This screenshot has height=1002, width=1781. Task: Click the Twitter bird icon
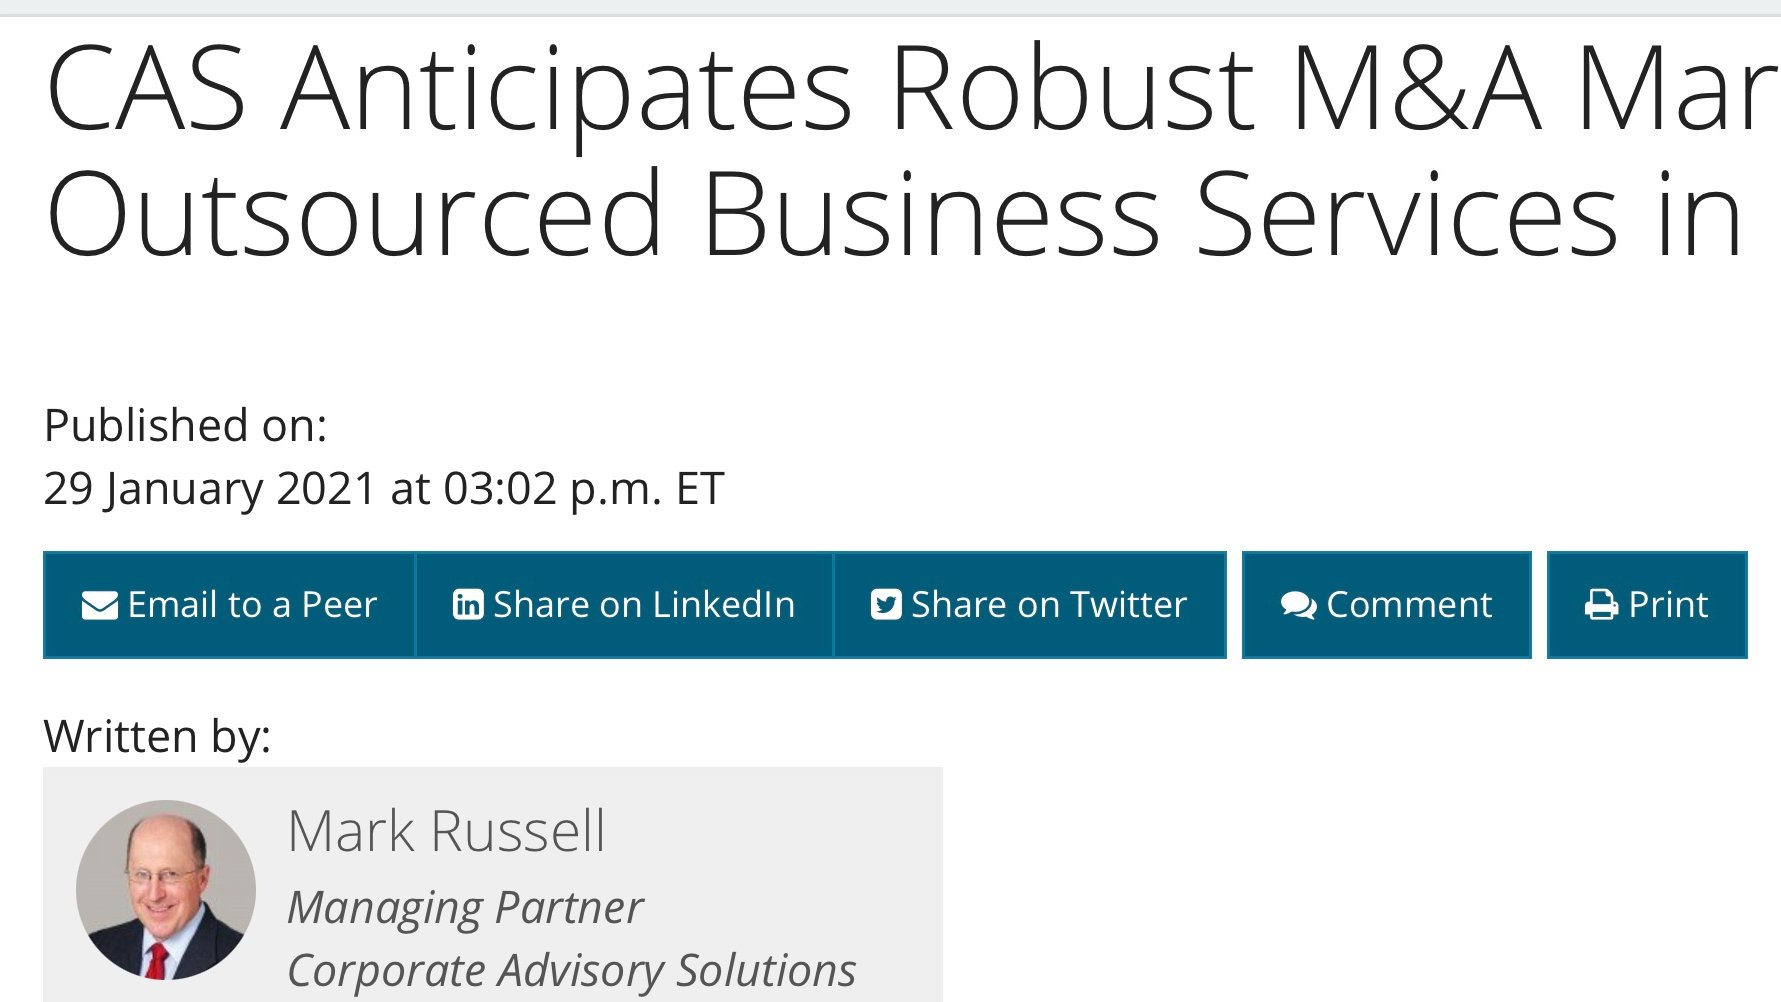pos(886,605)
